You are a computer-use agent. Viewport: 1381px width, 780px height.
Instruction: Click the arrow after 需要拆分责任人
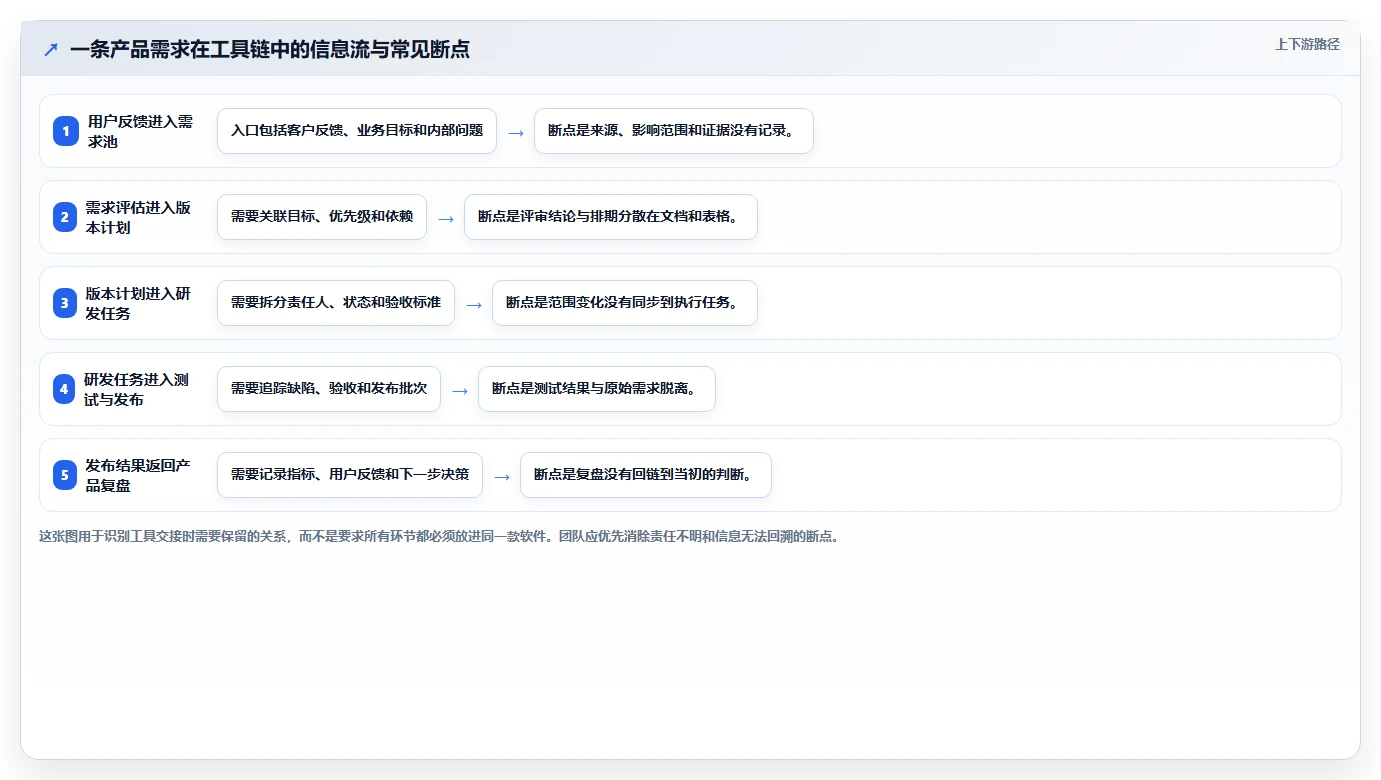(474, 304)
